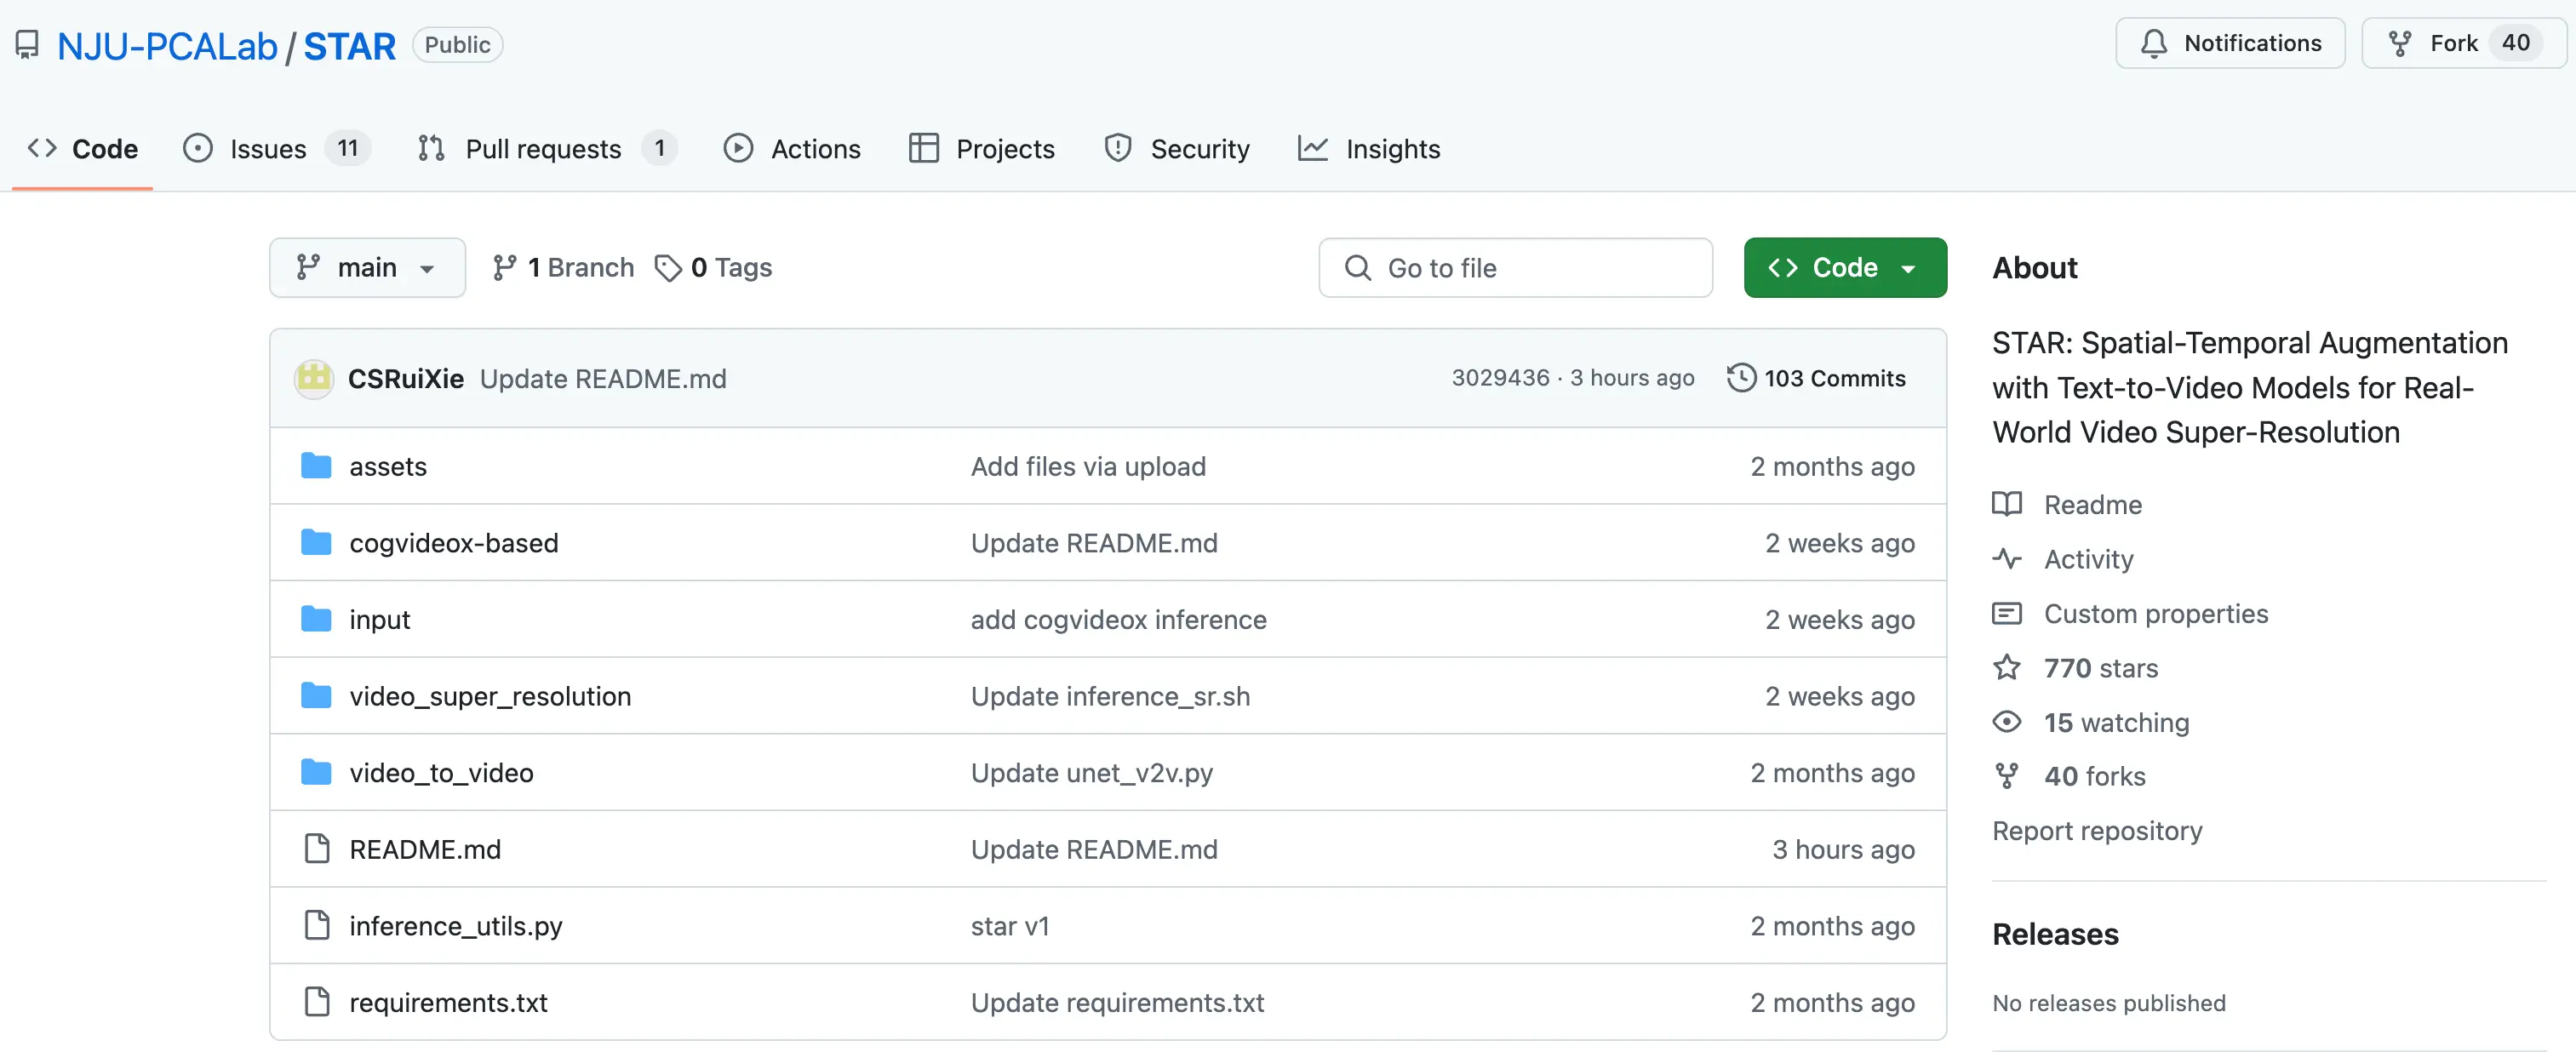2576x1052 pixels.
Task: Click the Security shield icon
Action: (1118, 148)
